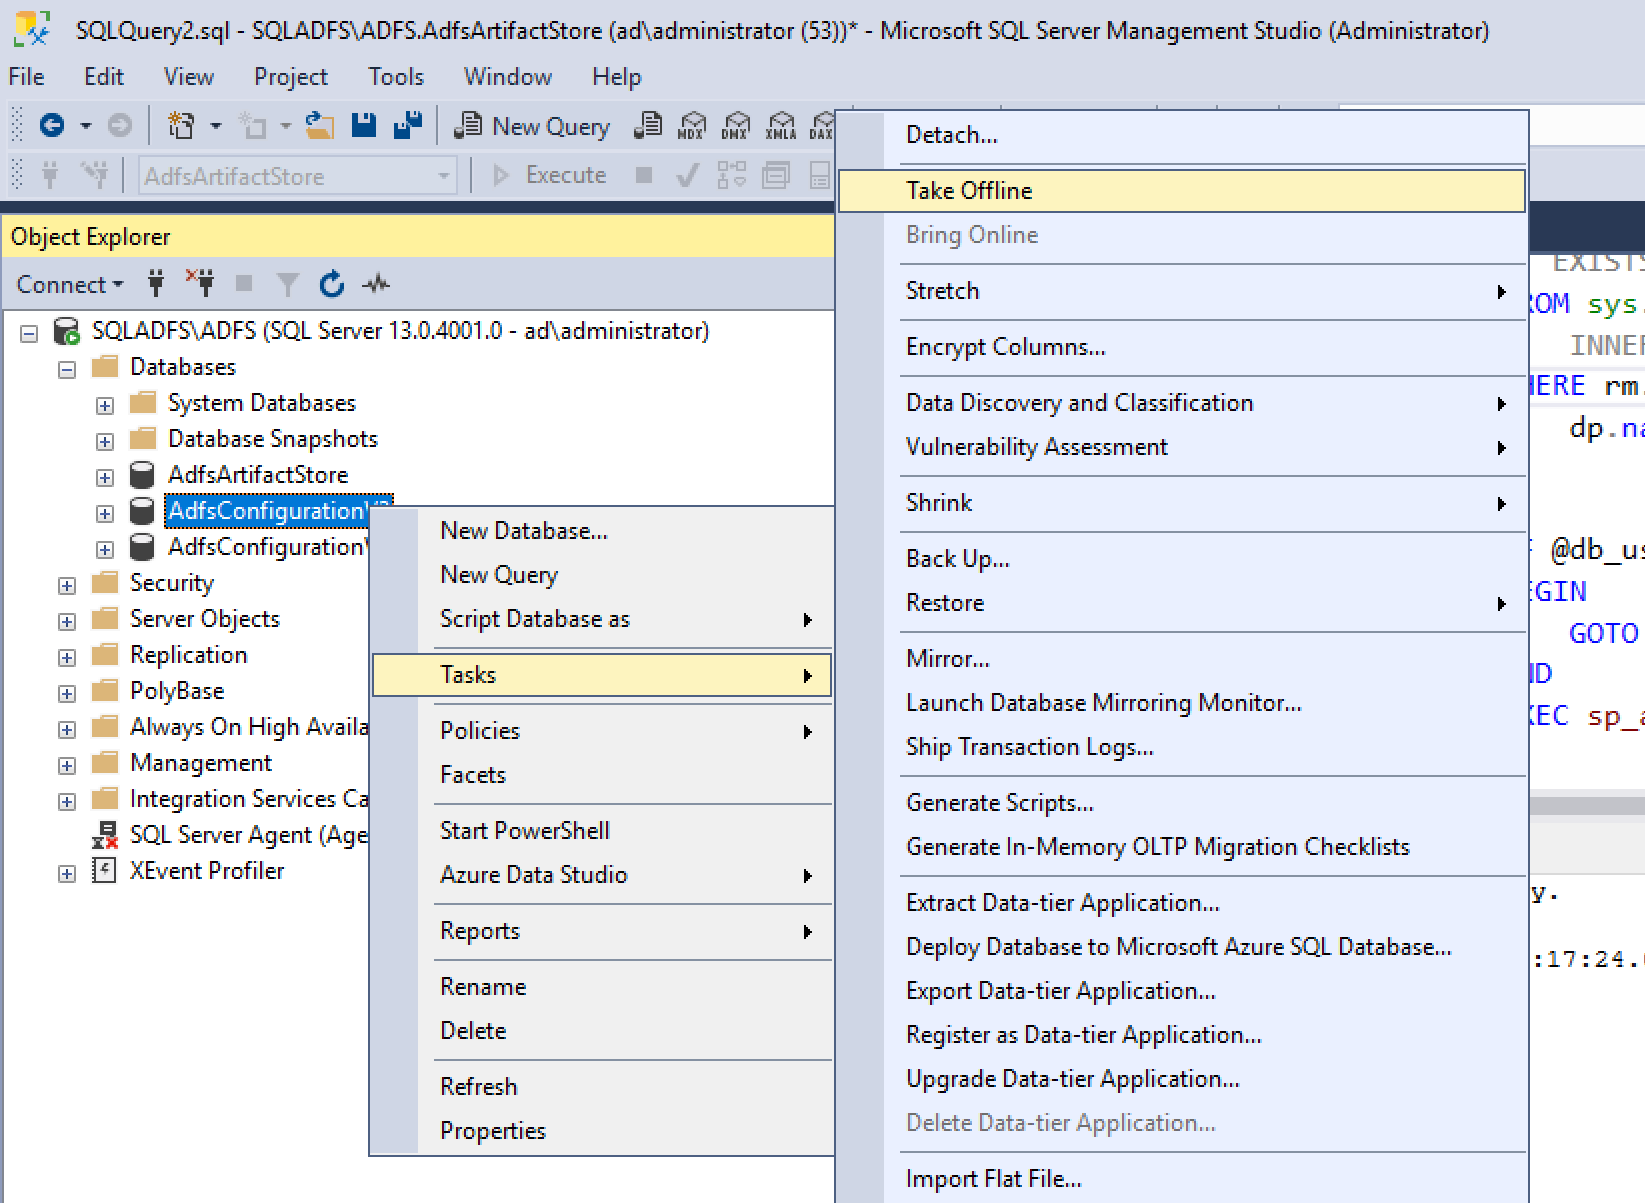Viewport: 1645px width, 1203px height.
Task: Expand the Replication folder
Action: [x=67, y=657]
